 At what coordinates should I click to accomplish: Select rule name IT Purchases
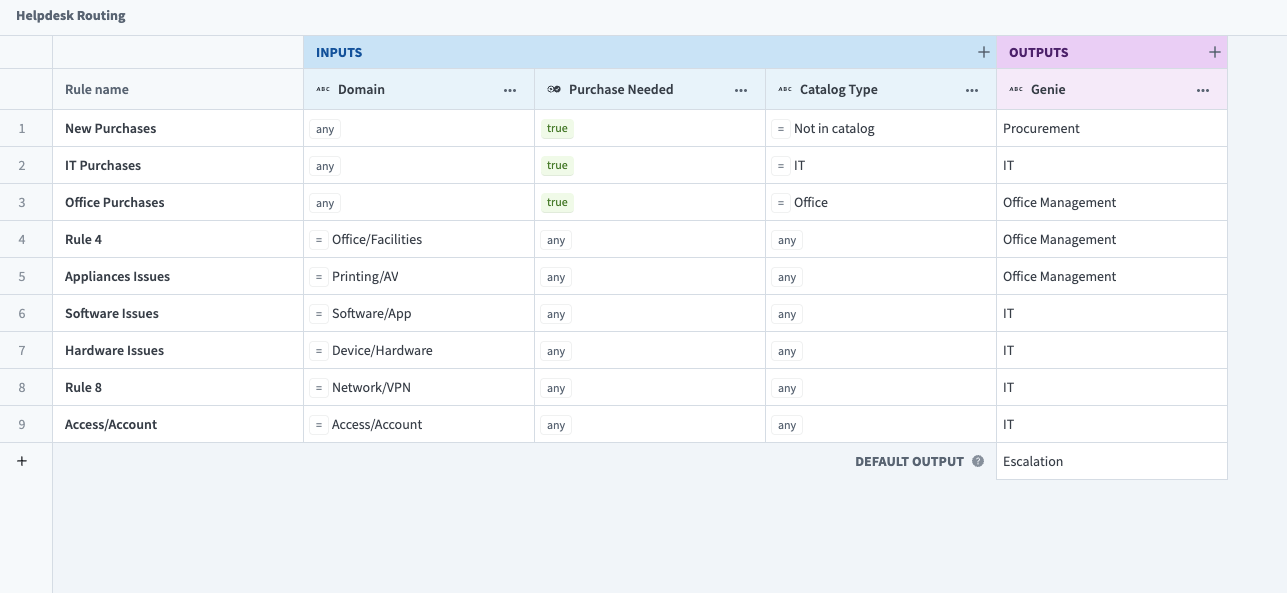click(x=103, y=166)
